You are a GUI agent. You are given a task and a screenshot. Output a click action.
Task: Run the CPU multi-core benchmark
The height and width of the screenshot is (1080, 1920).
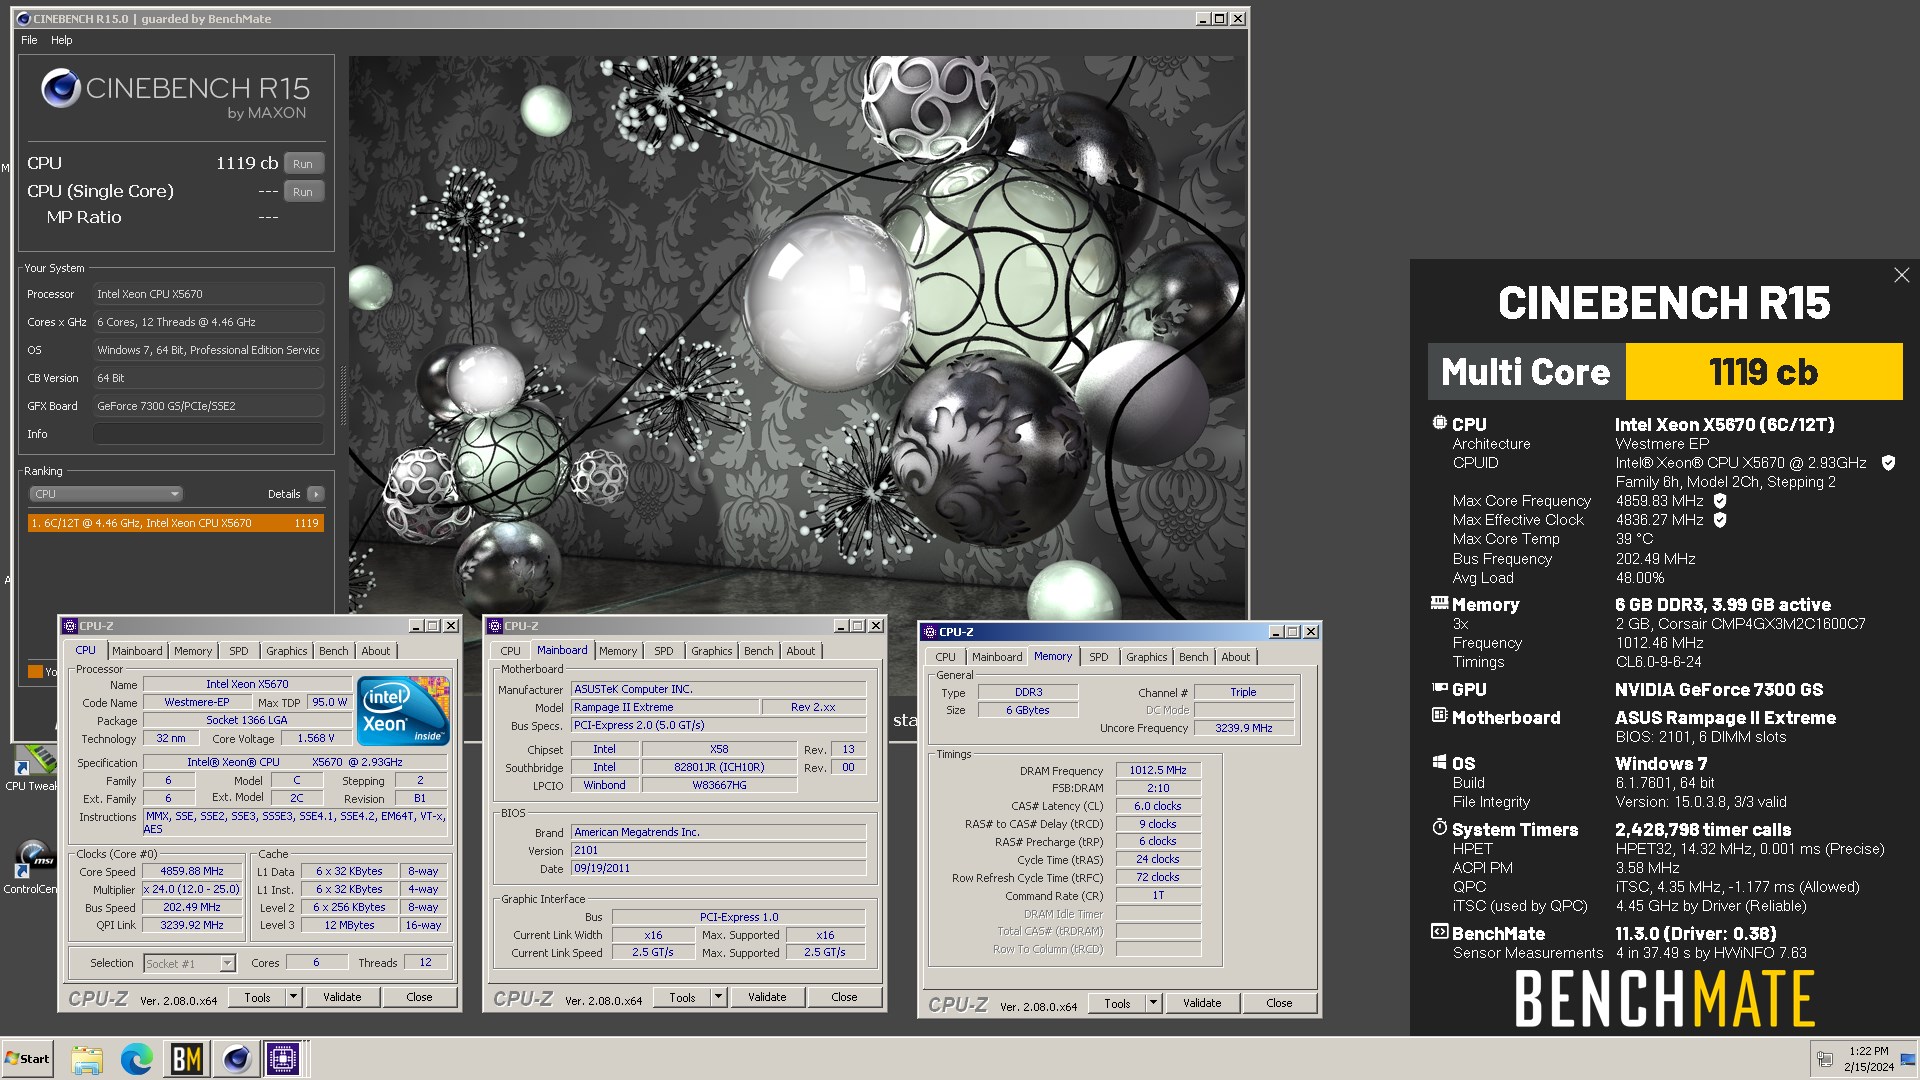[x=303, y=164]
